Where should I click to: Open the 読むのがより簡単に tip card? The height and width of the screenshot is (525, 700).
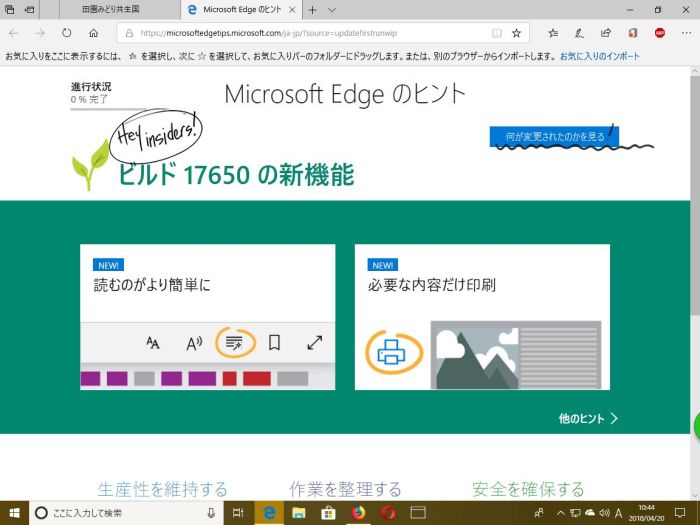tap(207, 317)
